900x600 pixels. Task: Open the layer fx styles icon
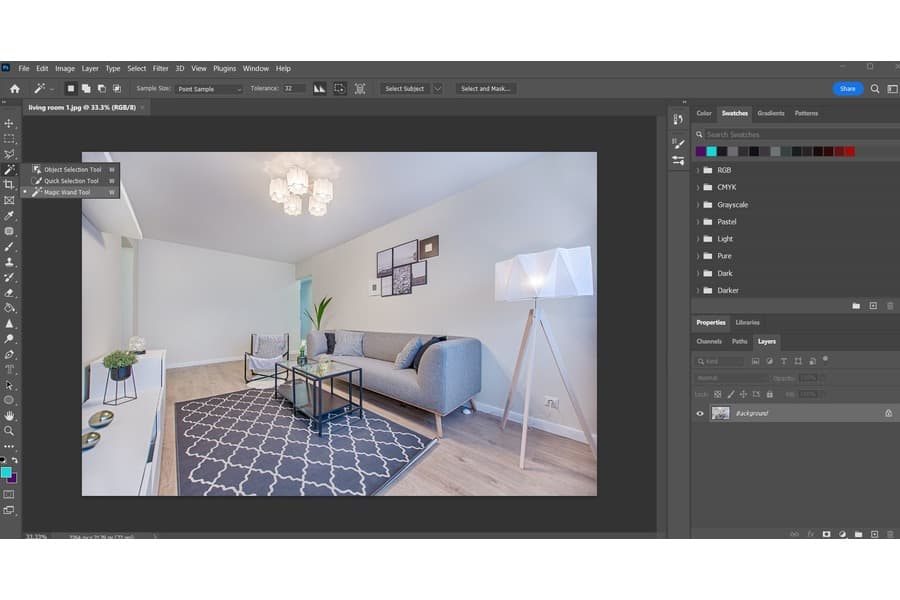810,534
